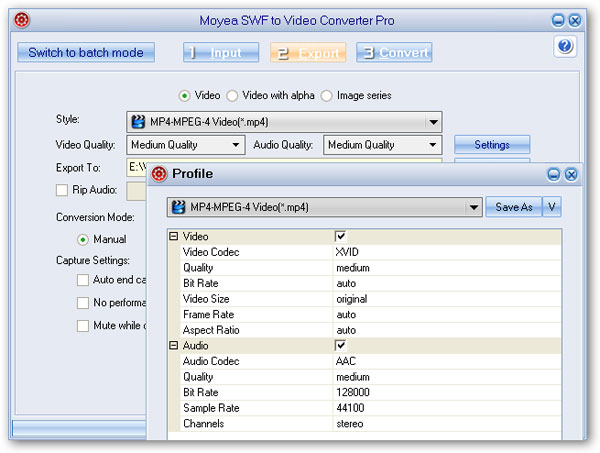The width and height of the screenshot is (600, 453).
Task: Open the Profile format dropdown
Action: click(x=324, y=207)
